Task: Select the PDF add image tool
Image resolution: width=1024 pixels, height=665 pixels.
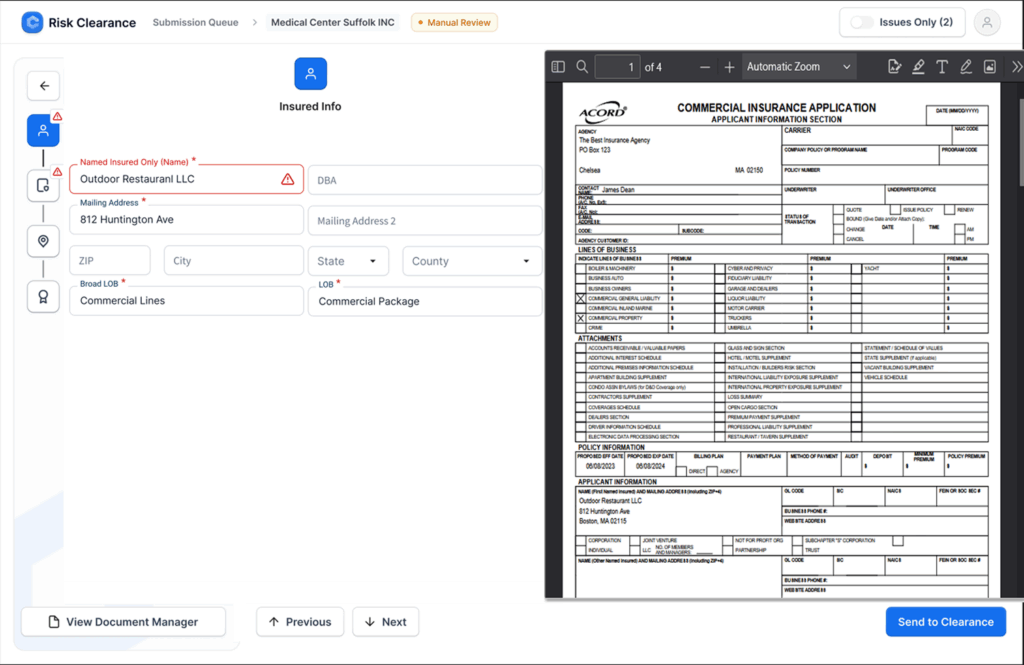Action: (990, 67)
